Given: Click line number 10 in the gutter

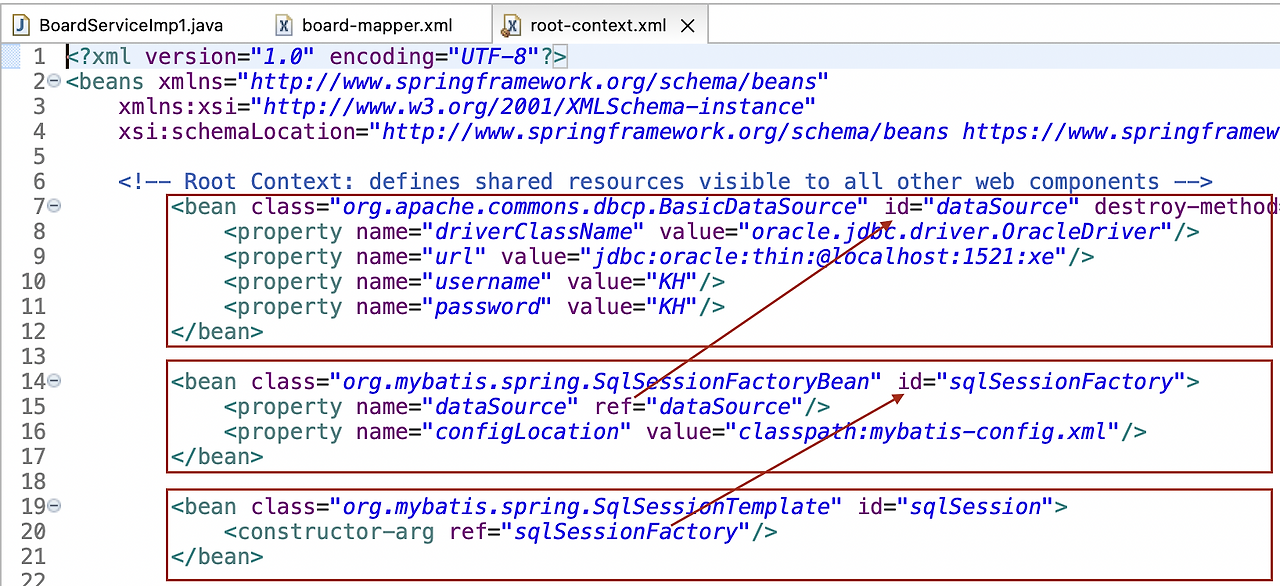Looking at the screenshot, I should (x=34, y=281).
